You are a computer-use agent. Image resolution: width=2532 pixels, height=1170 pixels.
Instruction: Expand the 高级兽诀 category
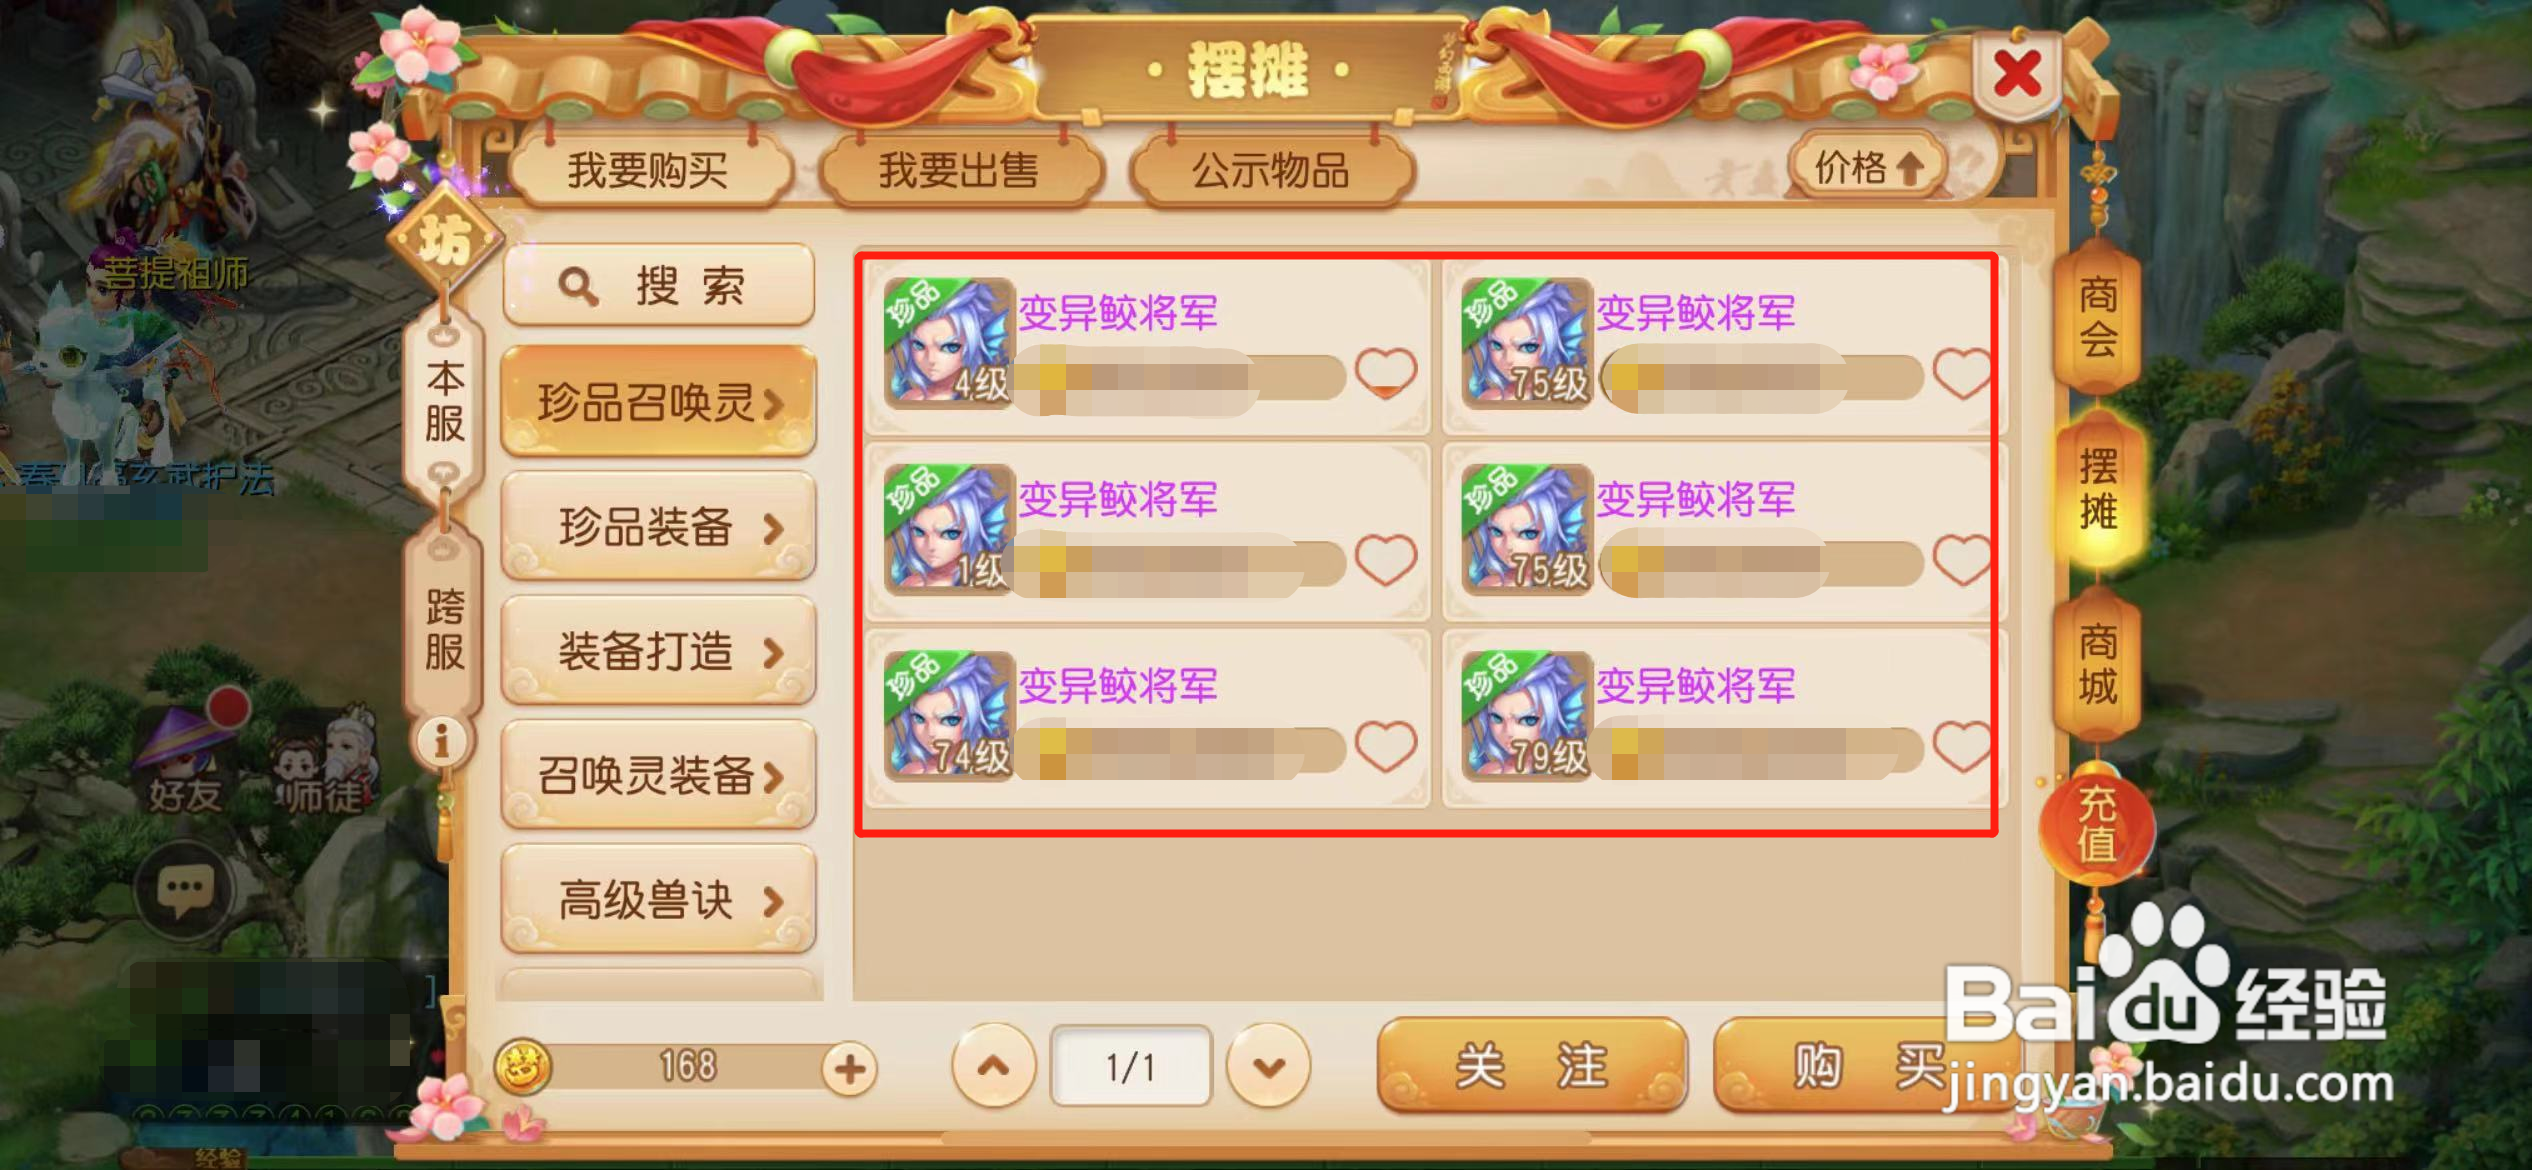[x=659, y=899]
